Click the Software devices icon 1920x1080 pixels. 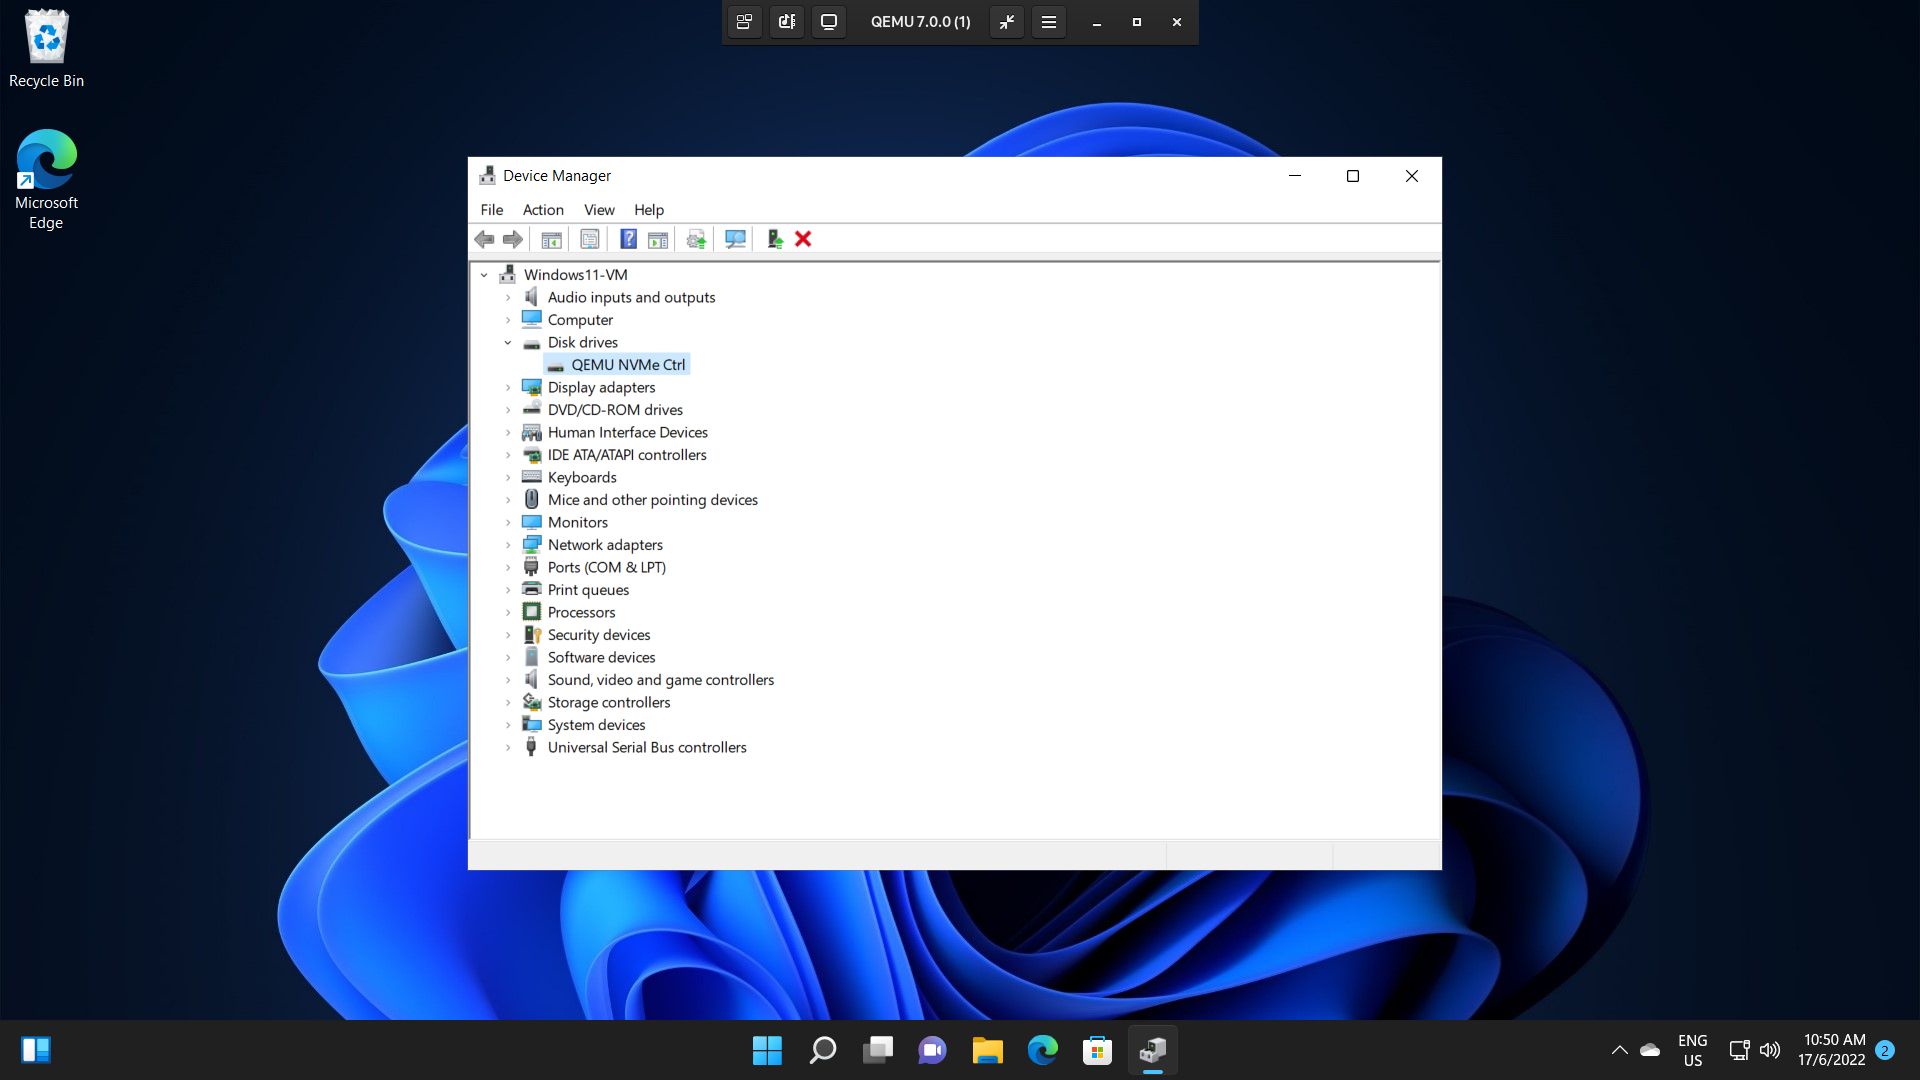[532, 658]
